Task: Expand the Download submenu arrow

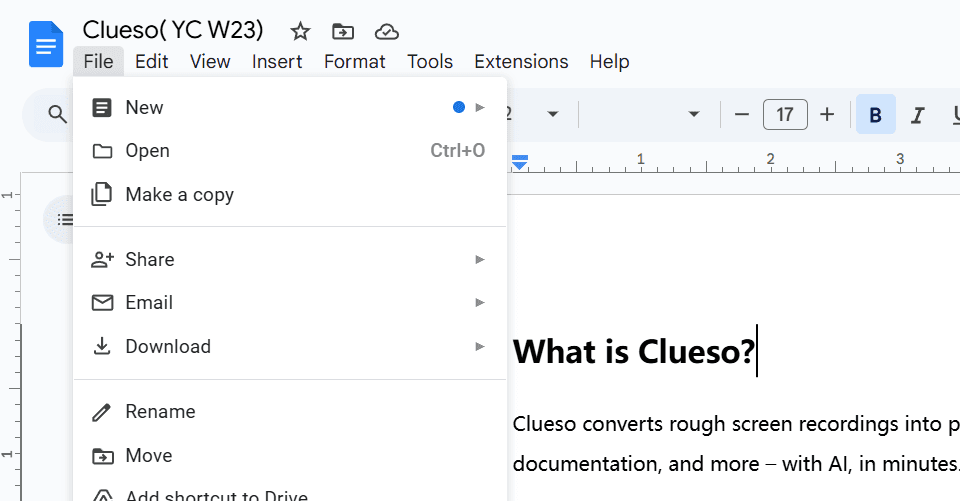Action: click(480, 347)
